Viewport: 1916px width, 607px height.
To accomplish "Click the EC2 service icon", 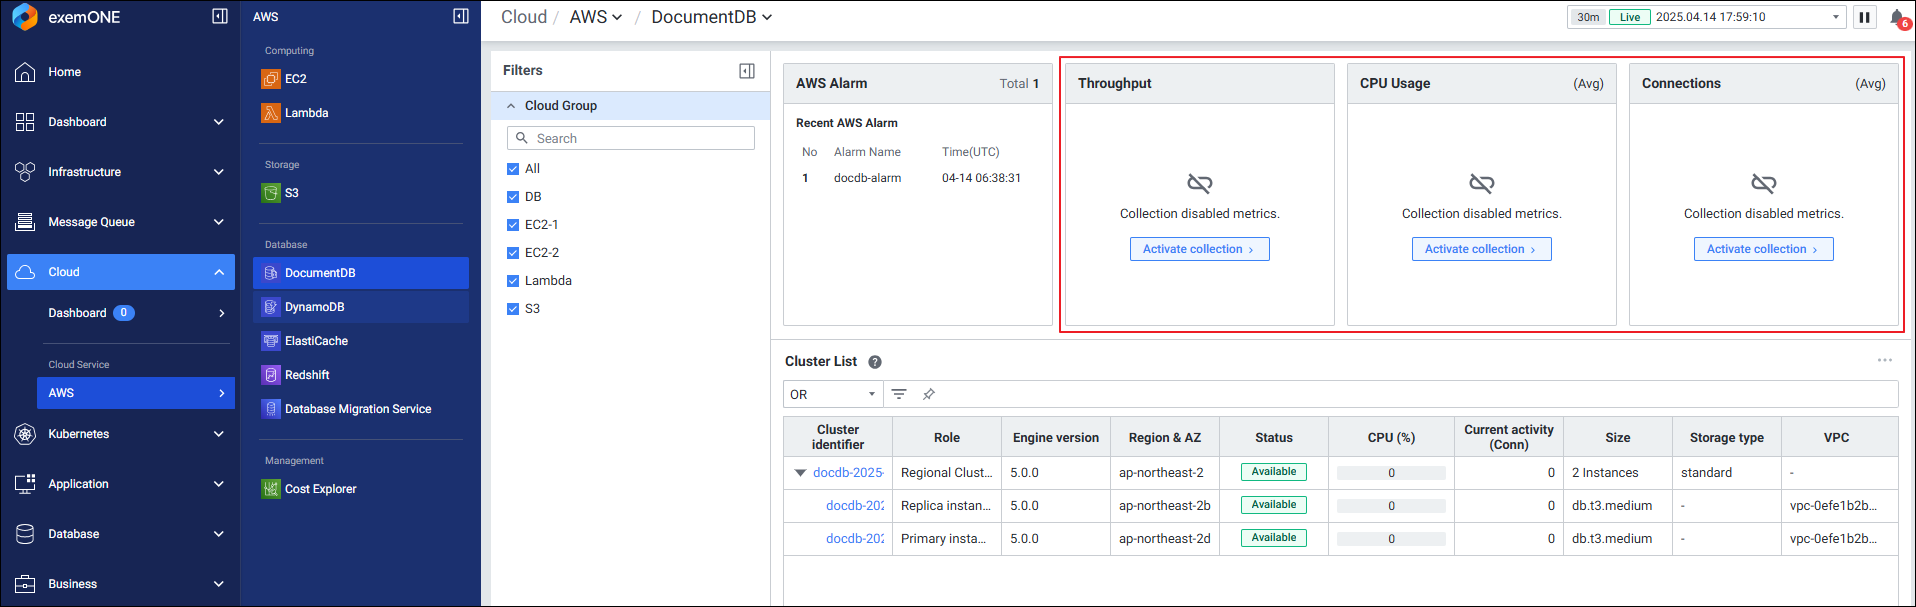I will 271,79.
